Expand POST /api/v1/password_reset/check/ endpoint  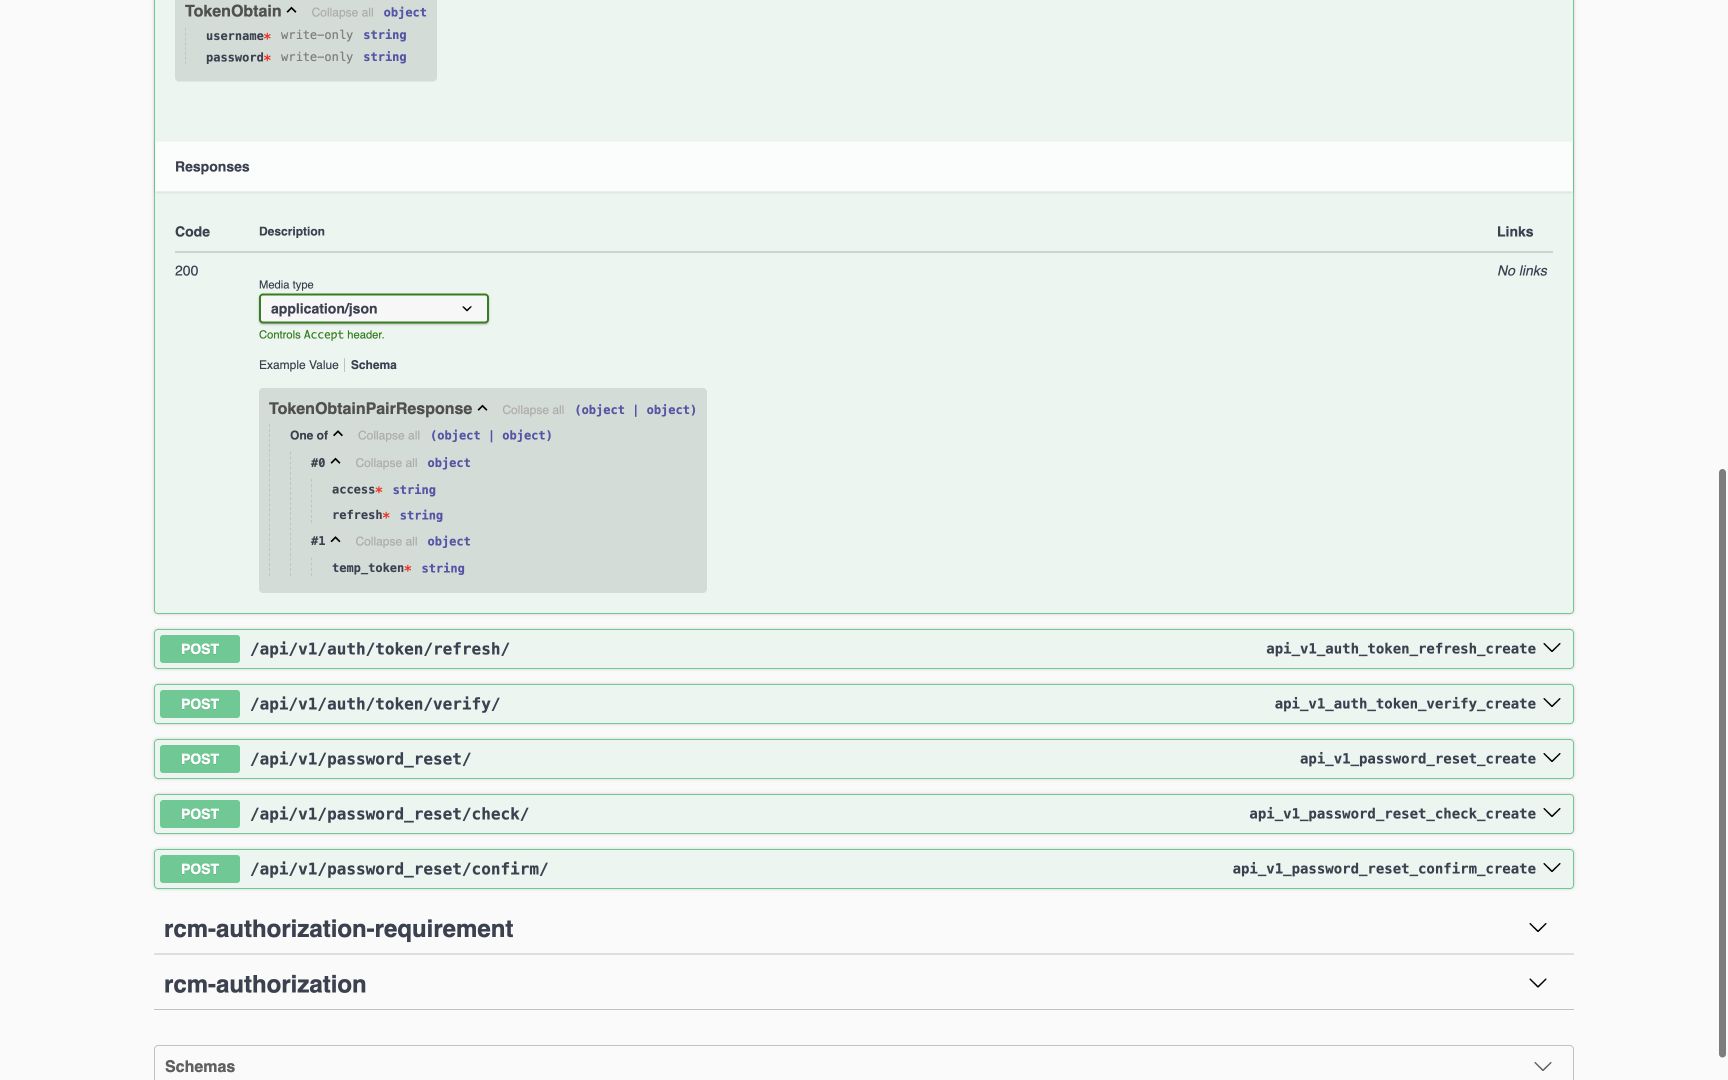pos(863,814)
